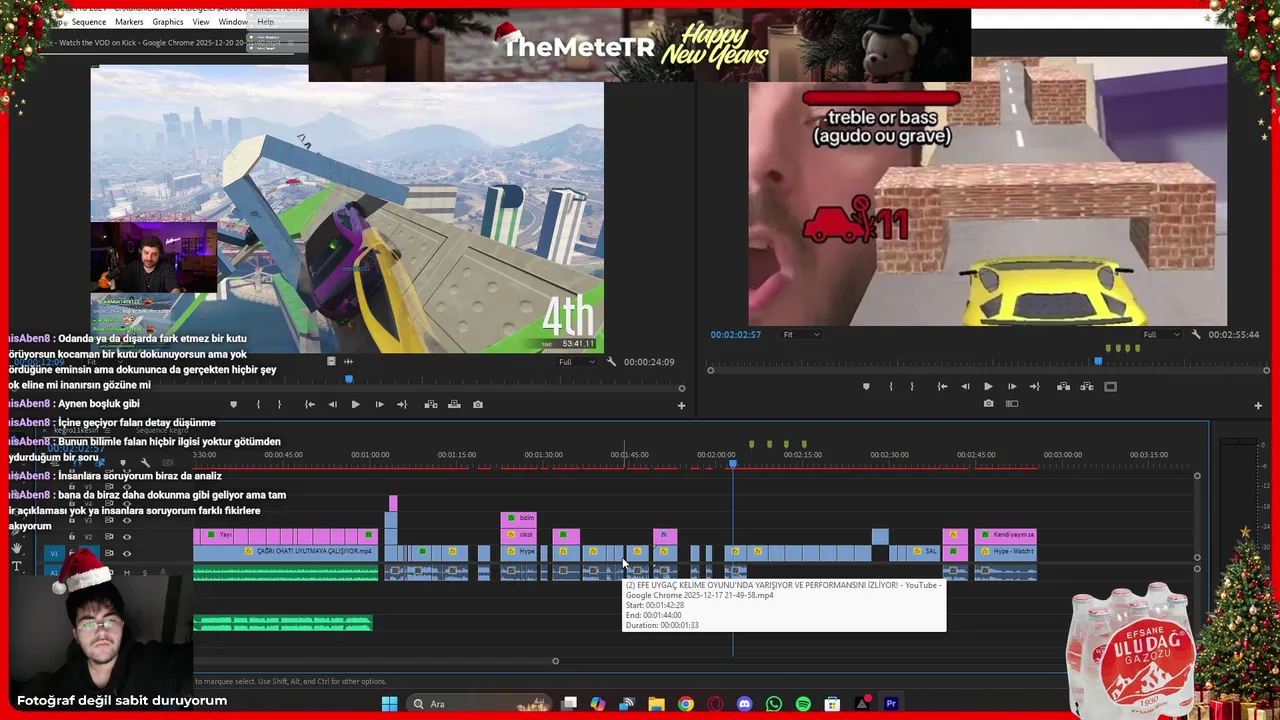The height and width of the screenshot is (720, 1280).
Task: Mark Out in the Program monitor
Action: [x=912, y=387]
